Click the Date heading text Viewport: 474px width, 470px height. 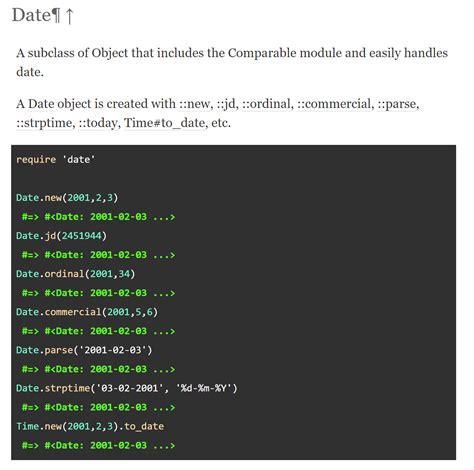(x=31, y=15)
